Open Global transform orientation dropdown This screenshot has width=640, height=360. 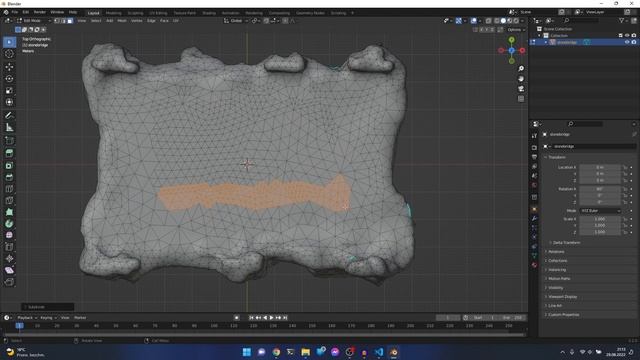coord(236,20)
